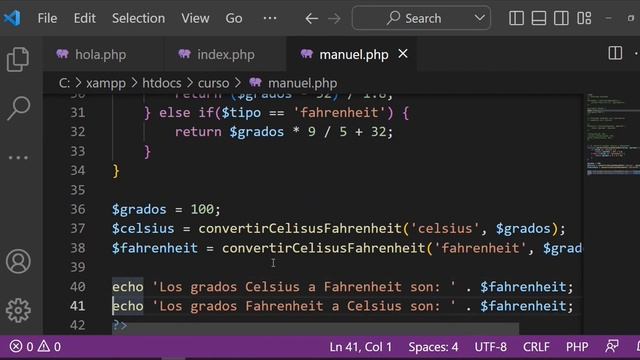Click line number 36 in gutter

[78, 209]
